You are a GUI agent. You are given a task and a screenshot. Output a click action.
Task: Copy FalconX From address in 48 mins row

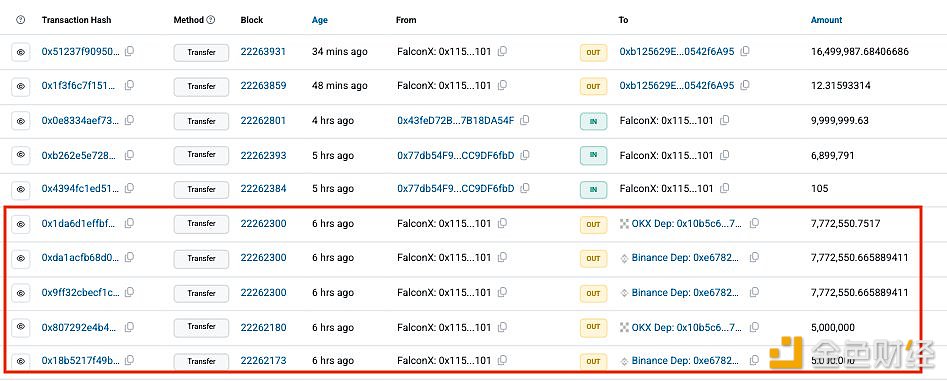pyautogui.click(x=502, y=86)
